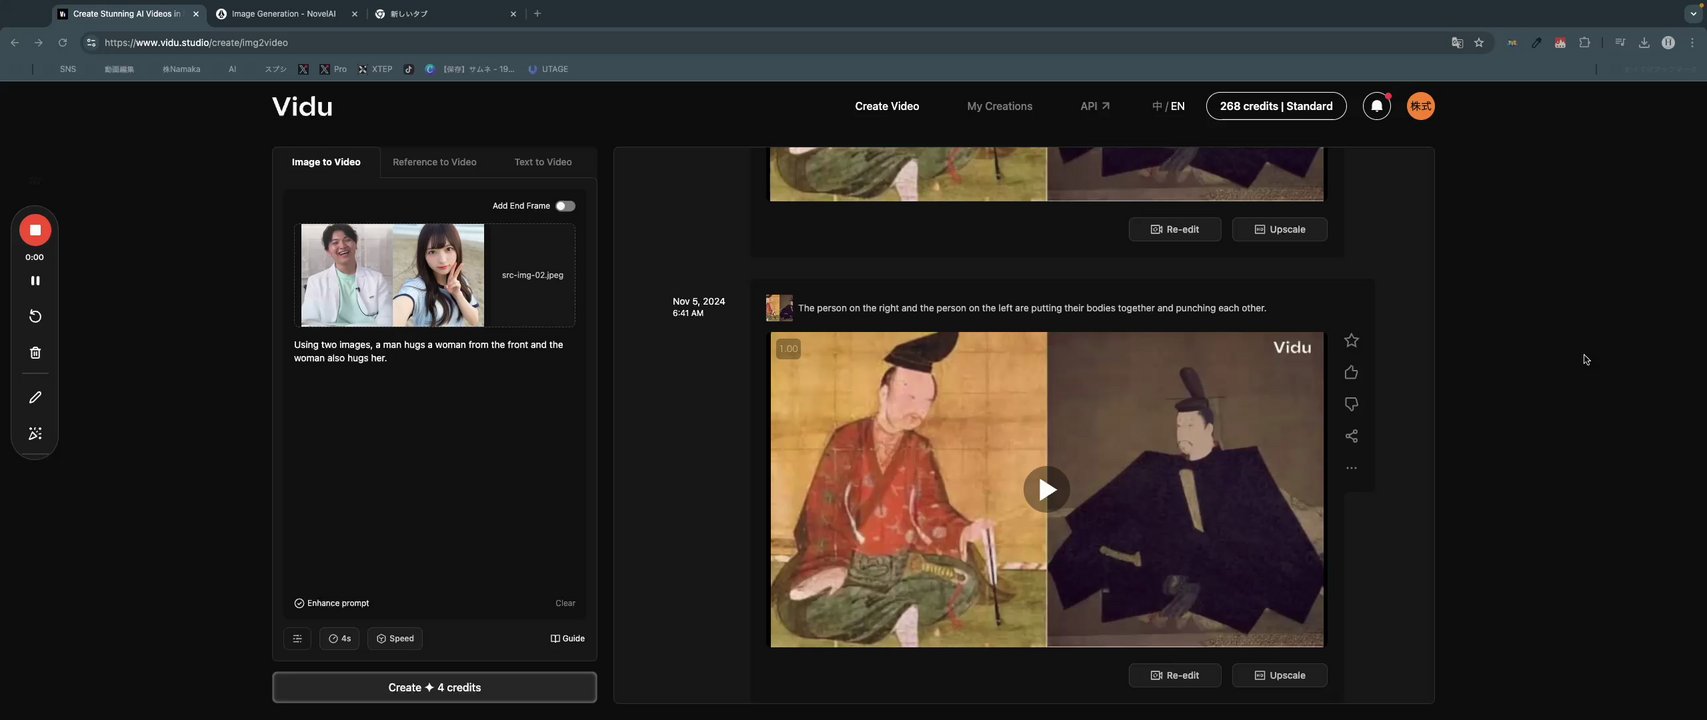Screen dimensions: 1707x720
Task: Restart the recording with the circular arrow icon
Action: click(x=35, y=316)
